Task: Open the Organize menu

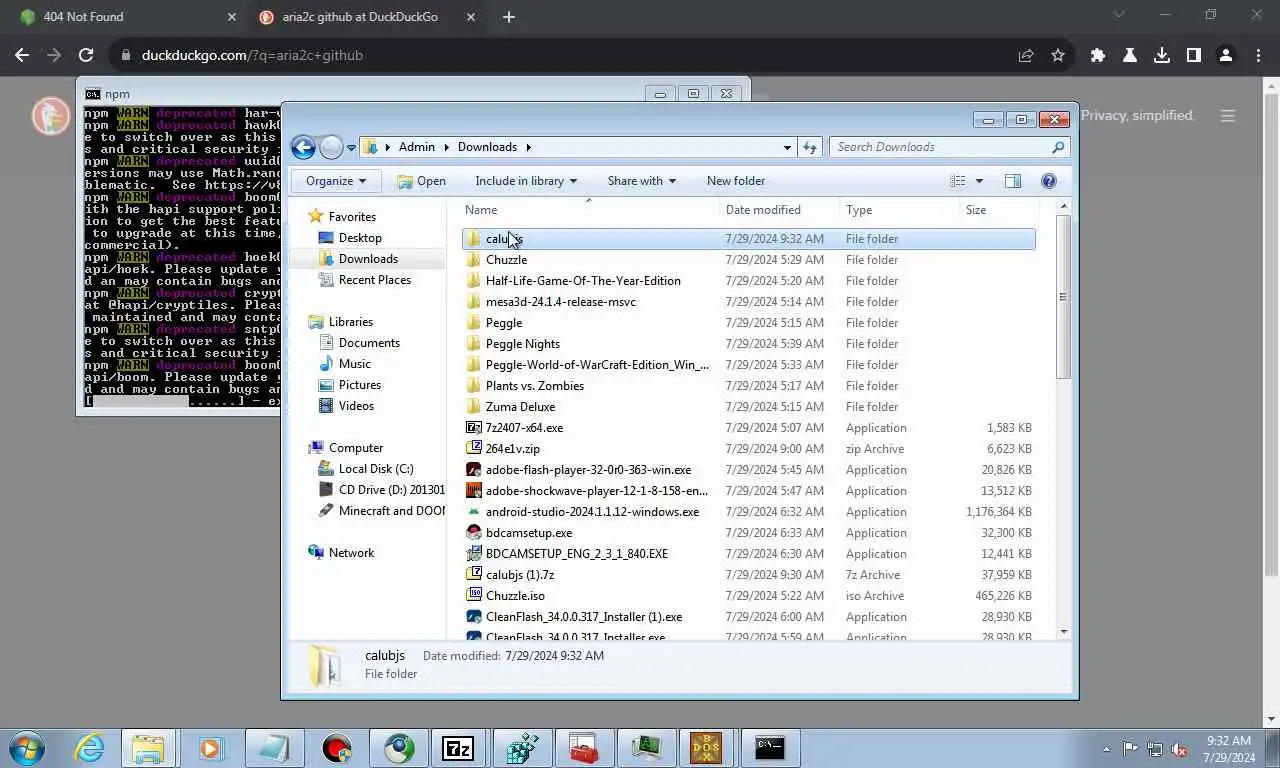Action: [x=336, y=181]
